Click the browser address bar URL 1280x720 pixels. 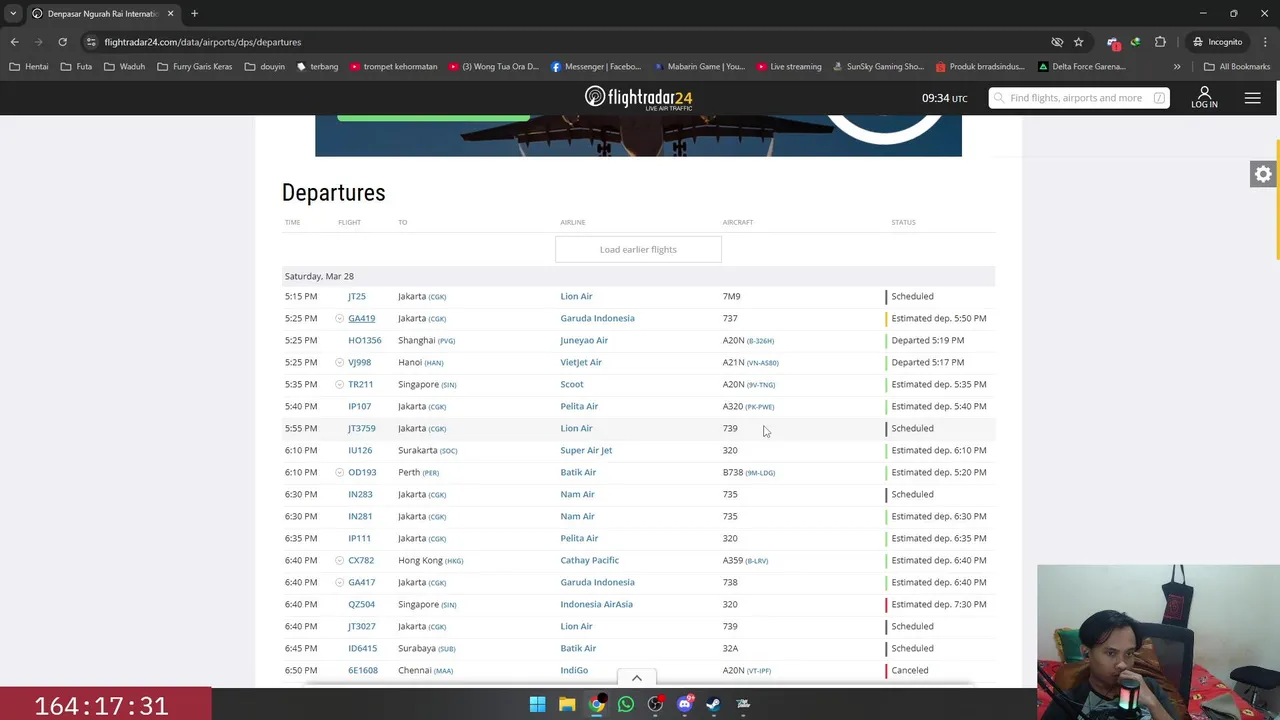pyautogui.click(x=202, y=42)
